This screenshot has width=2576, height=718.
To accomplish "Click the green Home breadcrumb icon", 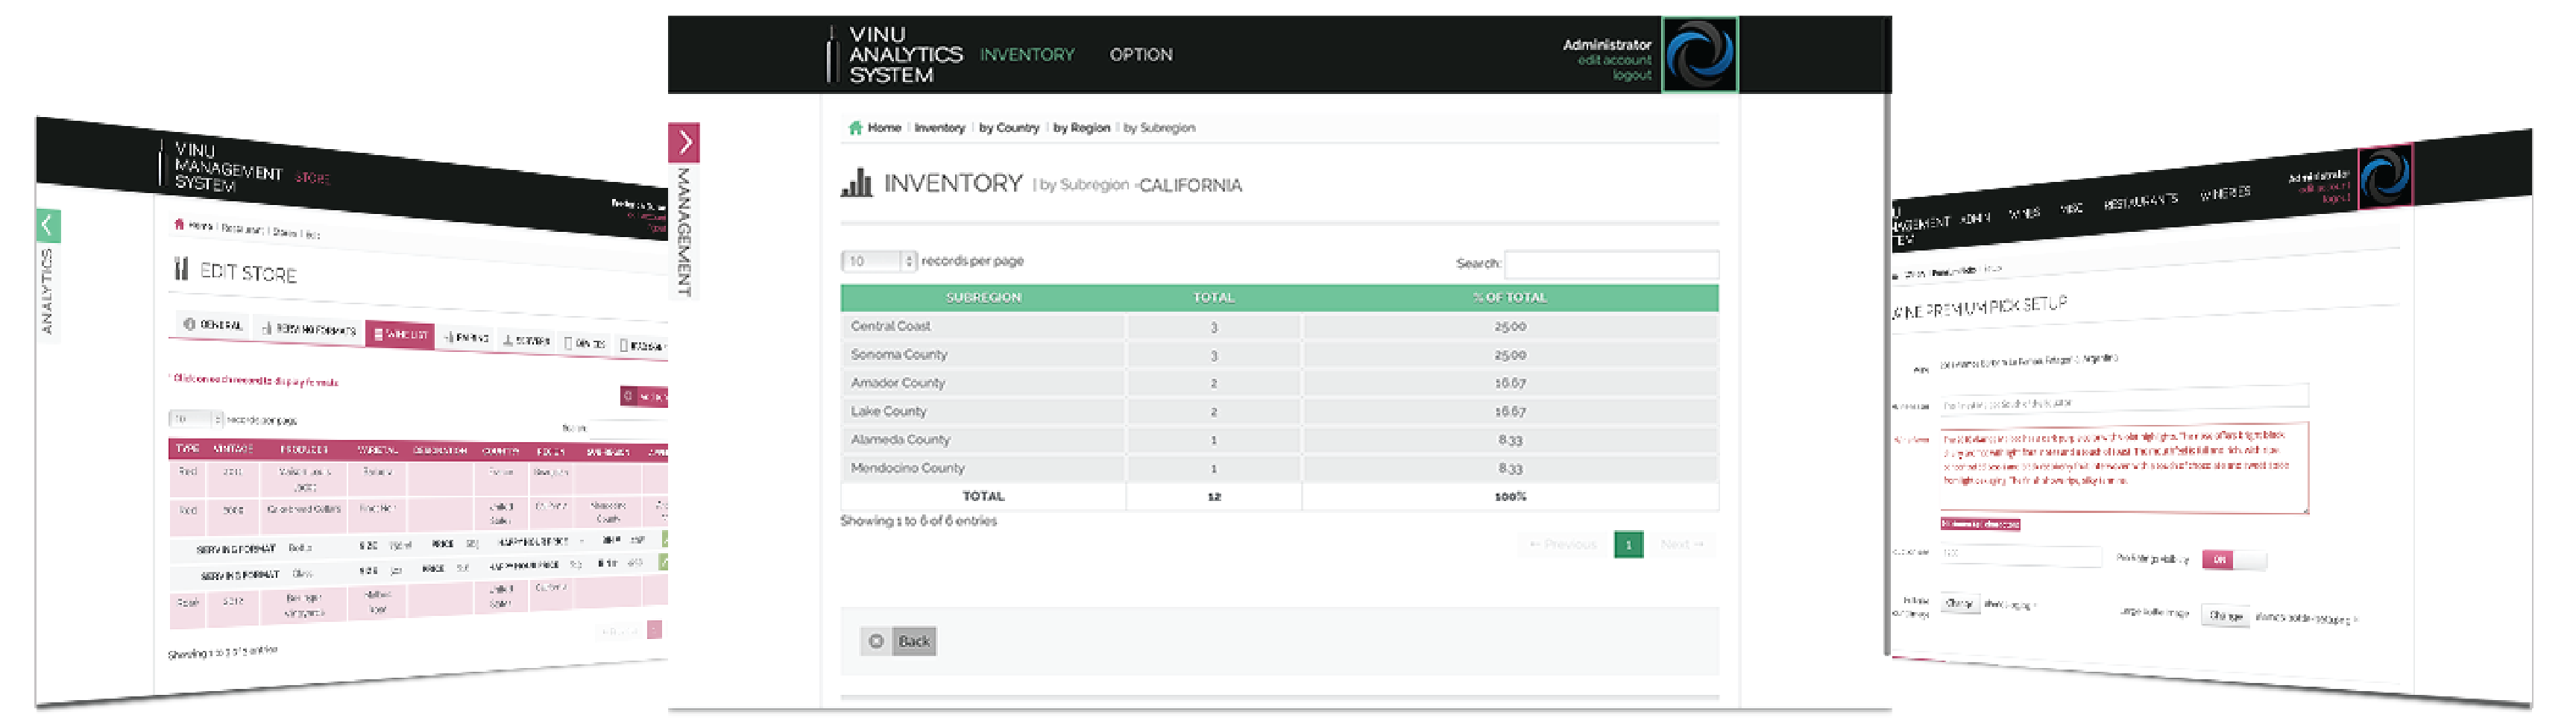I will [x=855, y=128].
